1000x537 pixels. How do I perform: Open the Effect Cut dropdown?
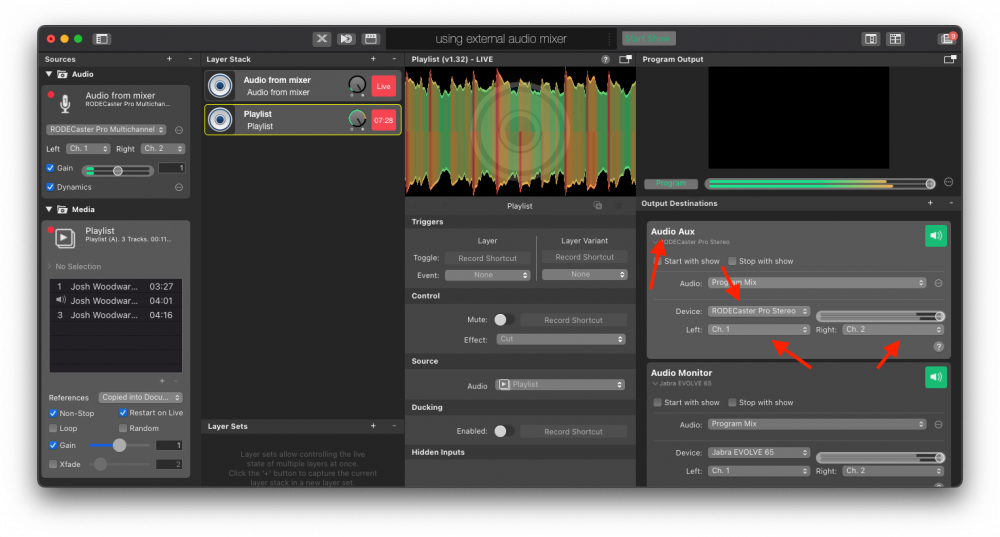[x=561, y=339]
